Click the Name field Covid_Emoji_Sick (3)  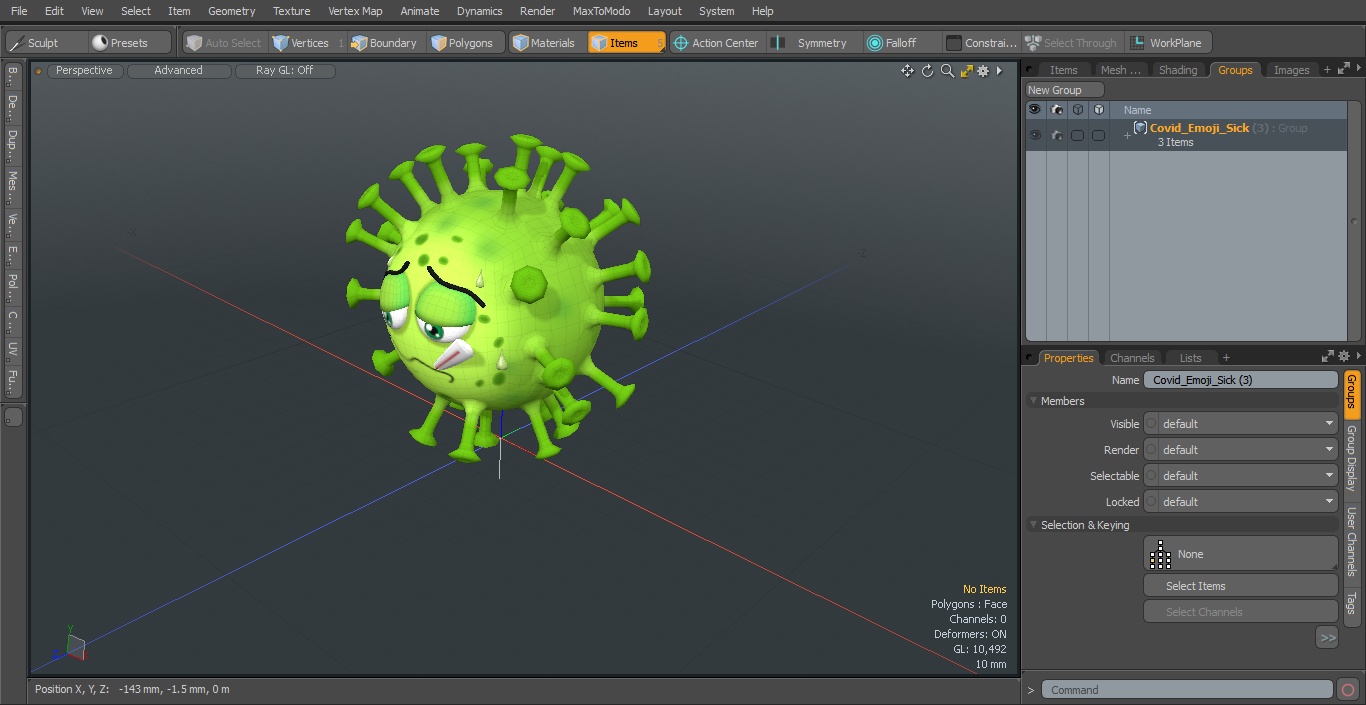point(1240,380)
